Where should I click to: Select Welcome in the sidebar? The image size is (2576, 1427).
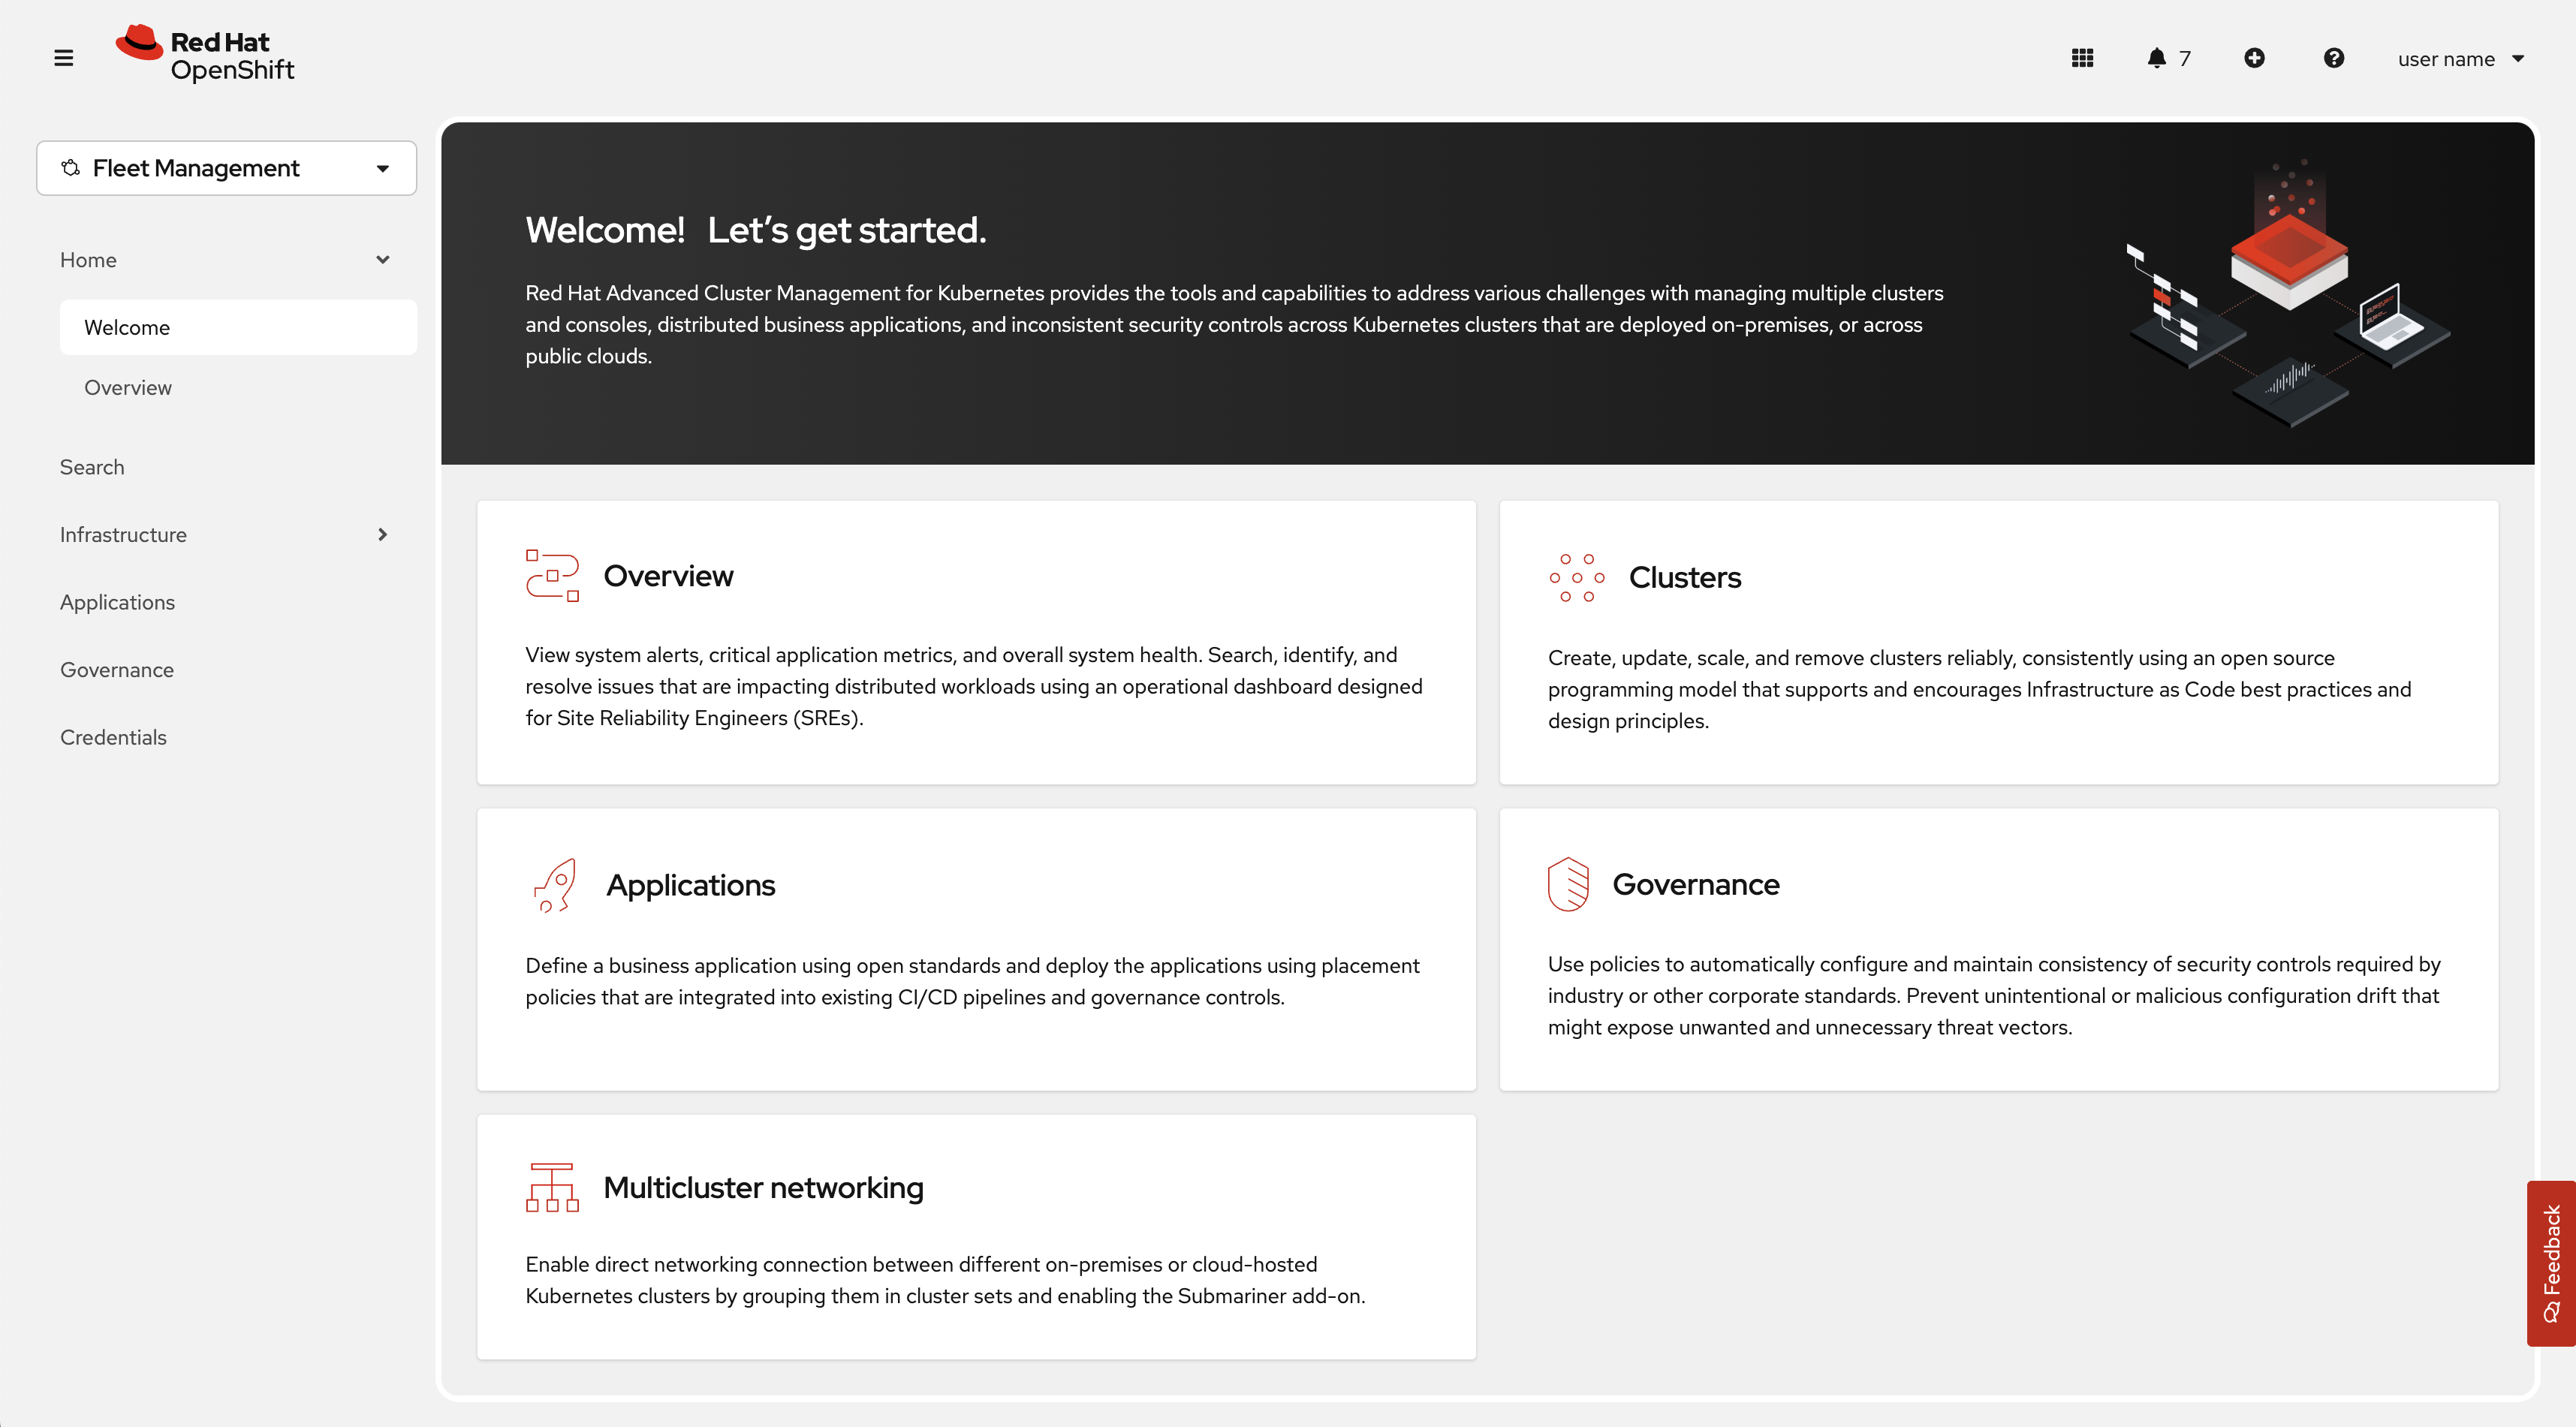click(x=127, y=327)
